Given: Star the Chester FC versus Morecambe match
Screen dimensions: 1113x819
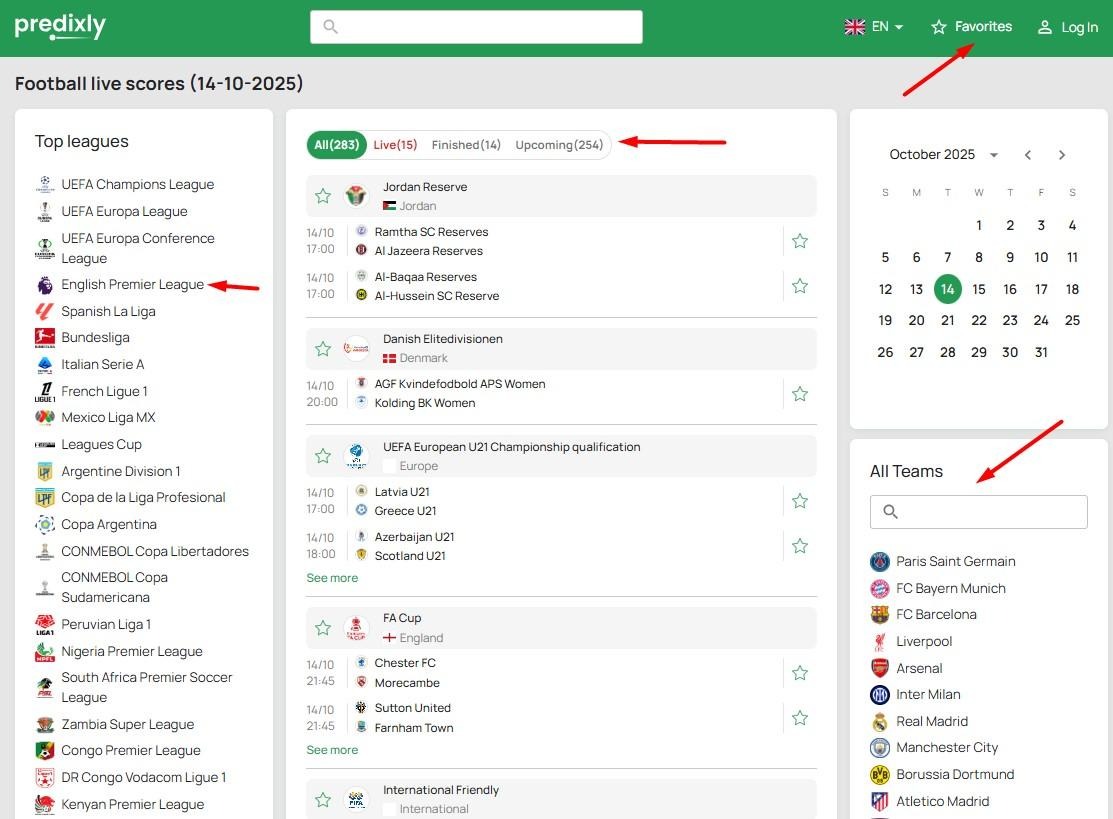Looking at the screenshot, I should point(800,673).
